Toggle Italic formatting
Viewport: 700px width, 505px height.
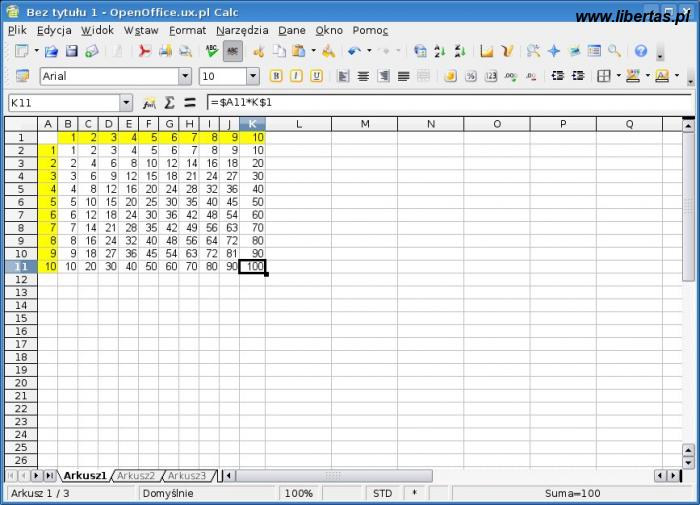(x=296, y=76)
